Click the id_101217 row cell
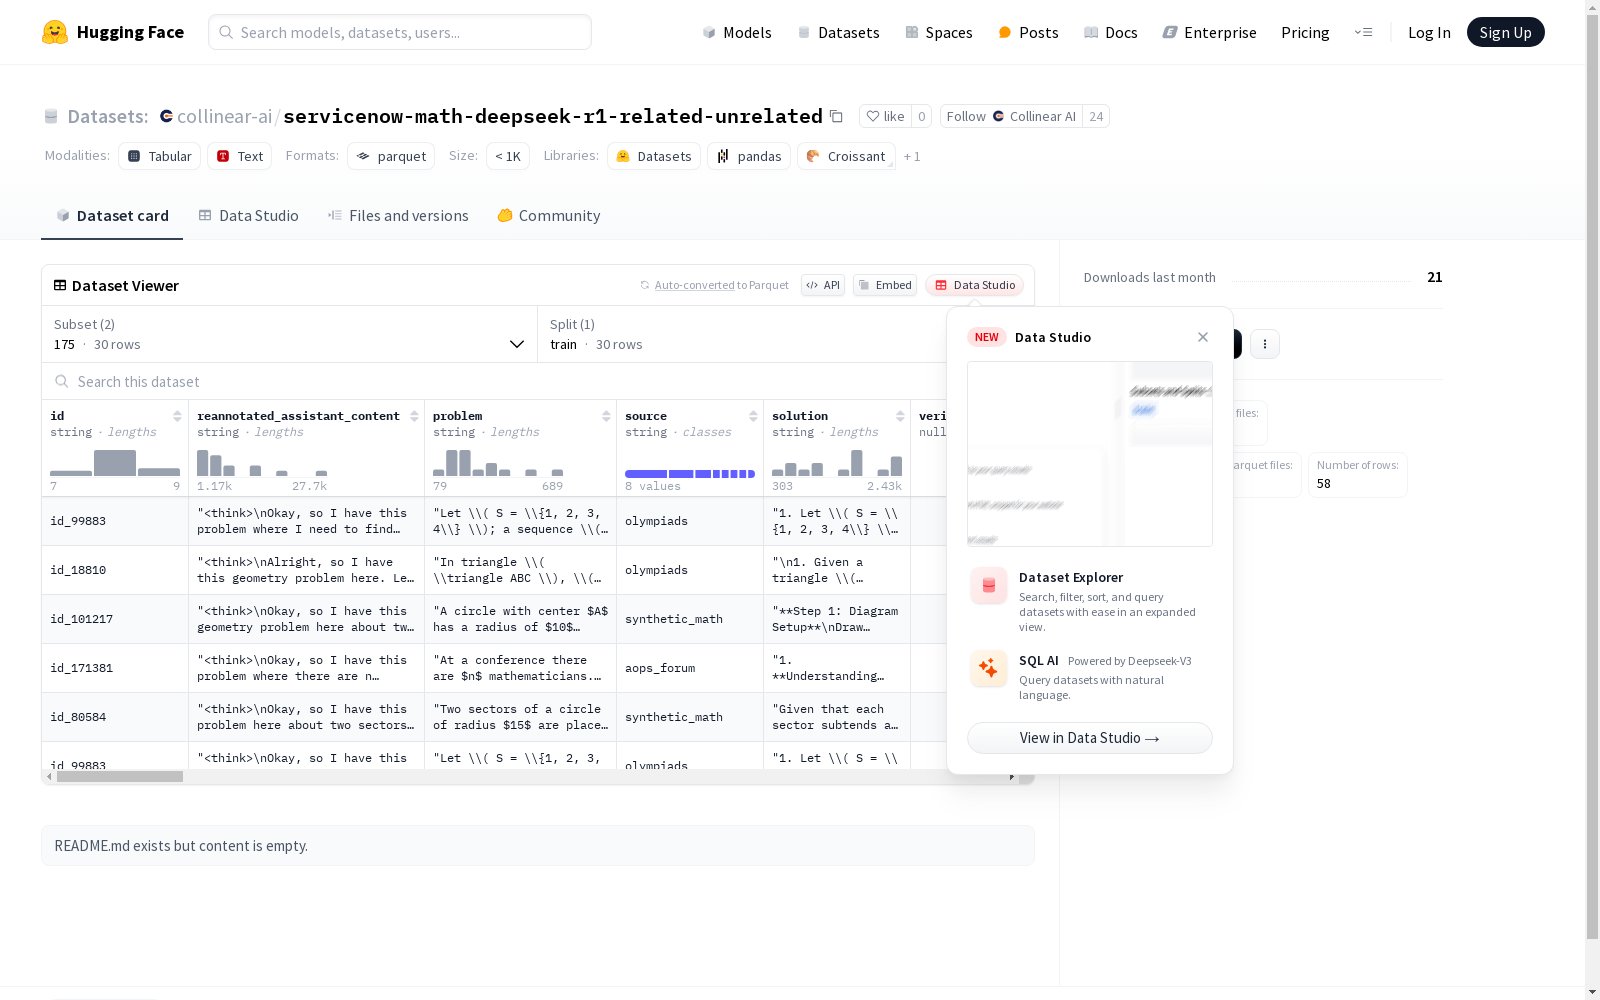 [115, 619]
